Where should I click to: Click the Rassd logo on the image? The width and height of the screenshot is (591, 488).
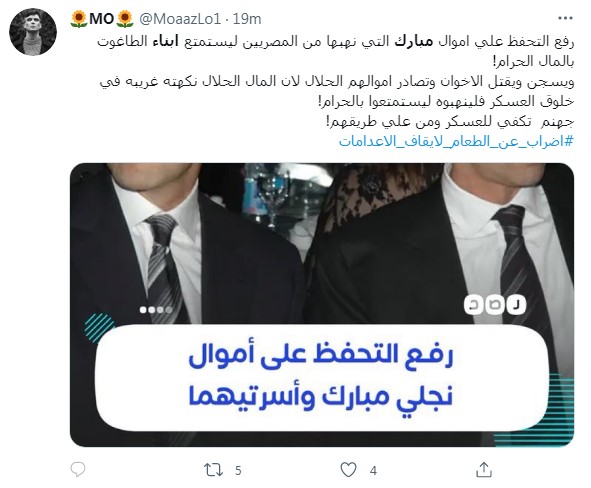(495, 304)
